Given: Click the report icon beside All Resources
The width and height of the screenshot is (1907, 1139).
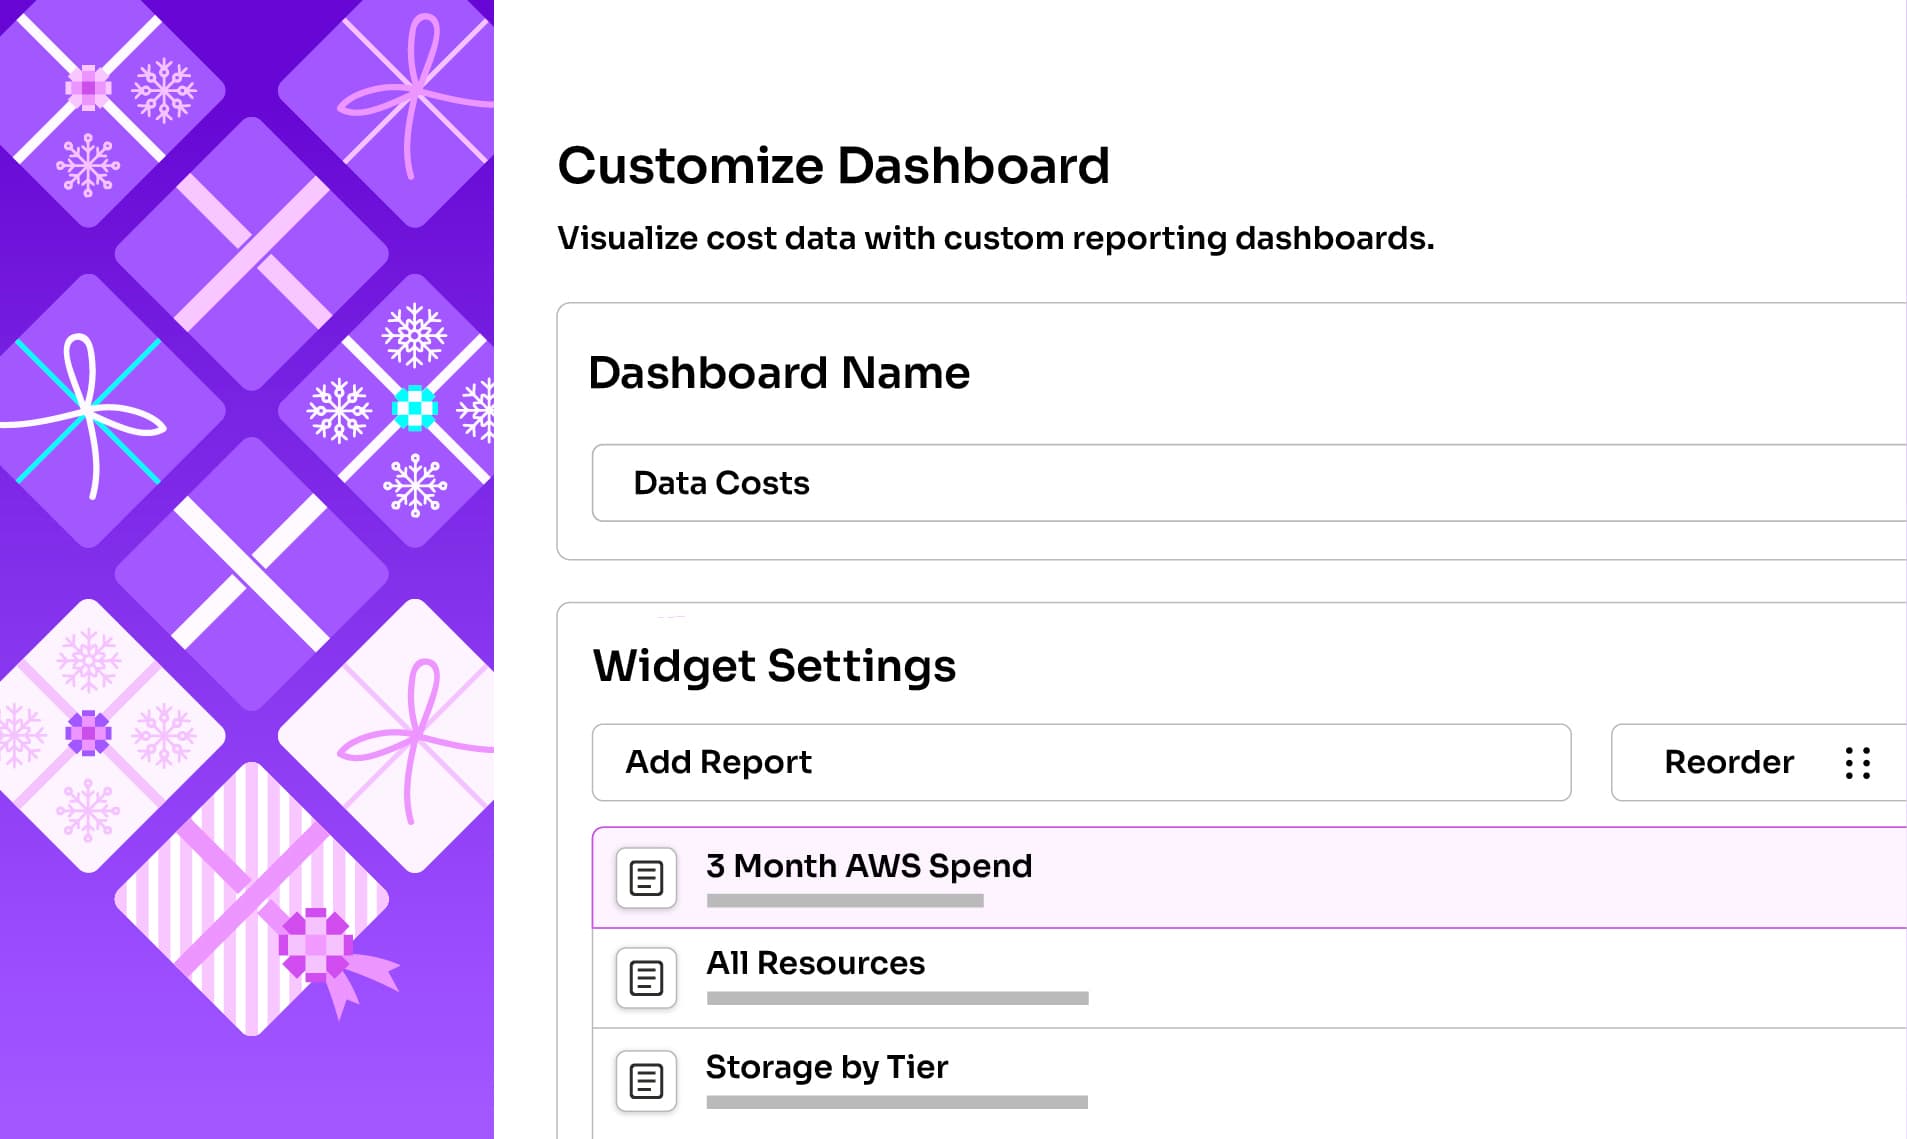Looking at the screenshot, I should tap(645, 977).
